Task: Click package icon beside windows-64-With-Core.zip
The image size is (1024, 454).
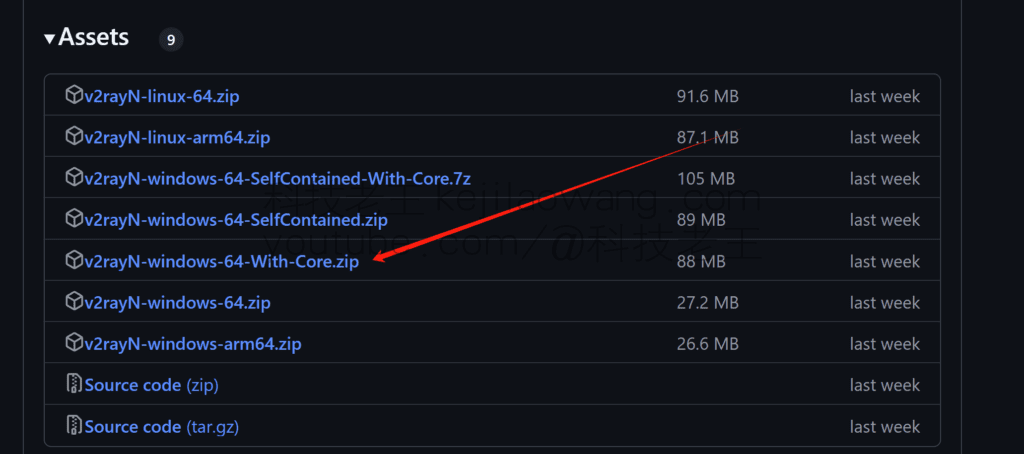Action: (x=74, y=261)
